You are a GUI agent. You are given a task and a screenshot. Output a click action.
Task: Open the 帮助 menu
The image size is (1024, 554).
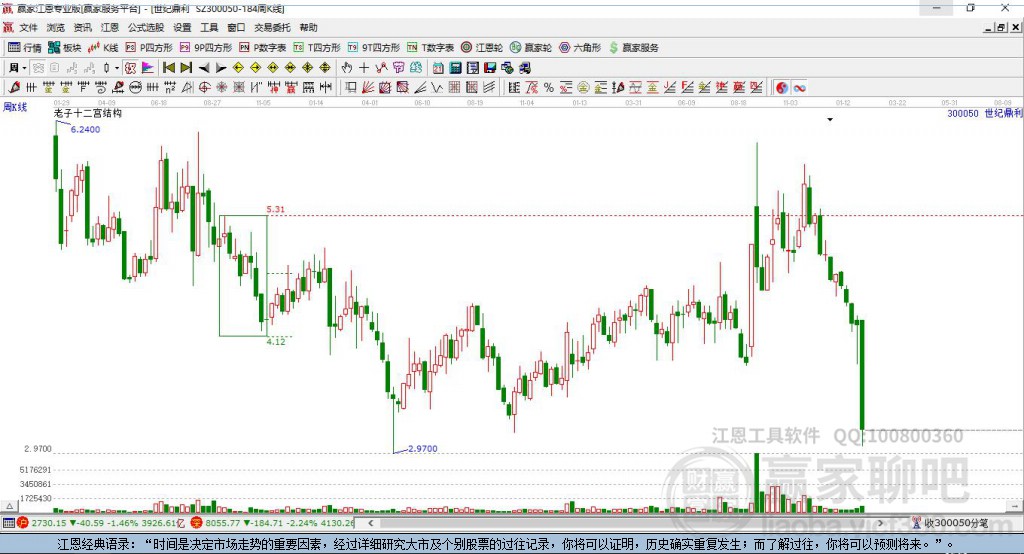click(x=308, y=27)
